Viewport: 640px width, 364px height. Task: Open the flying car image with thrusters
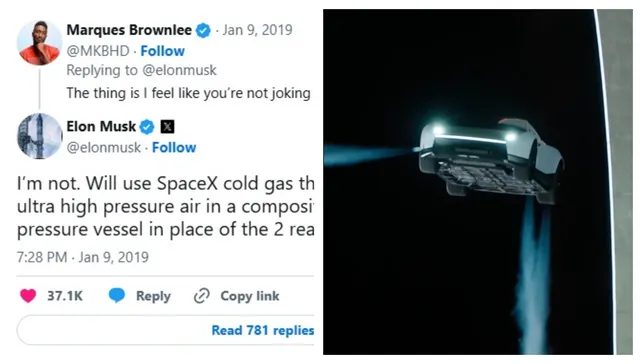click(478, 182)
